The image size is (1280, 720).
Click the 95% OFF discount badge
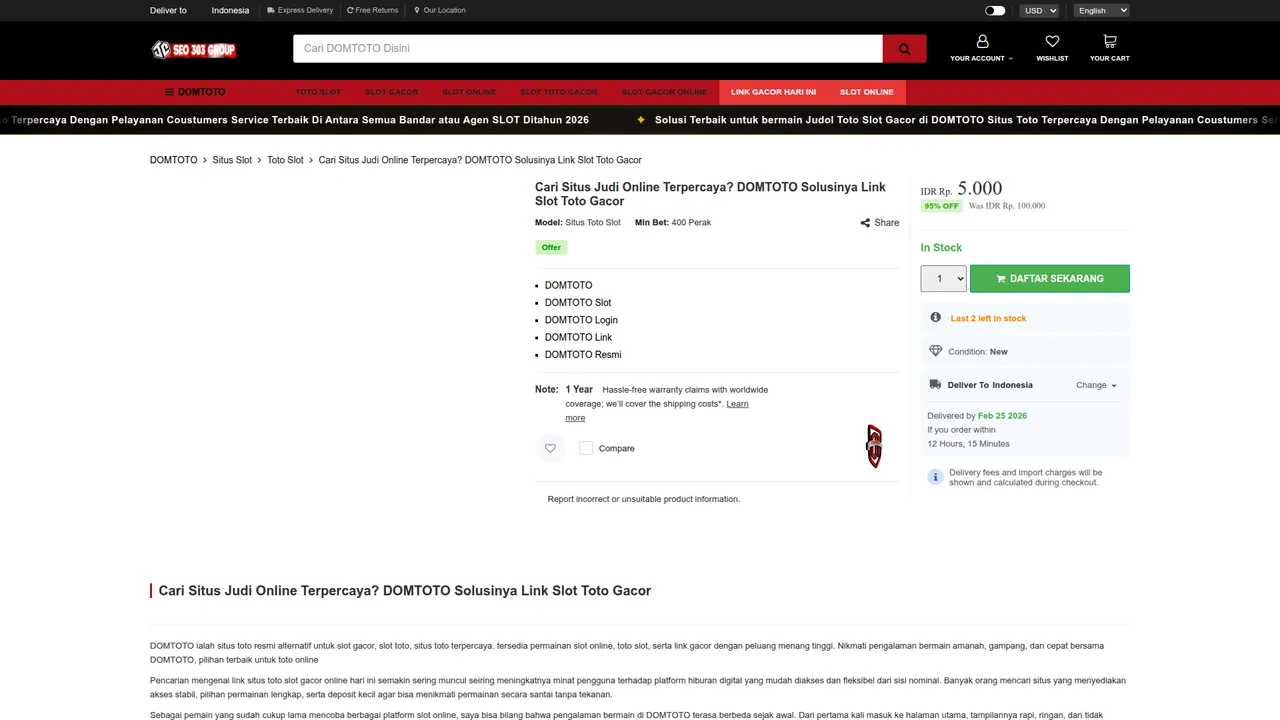(941, 206)
